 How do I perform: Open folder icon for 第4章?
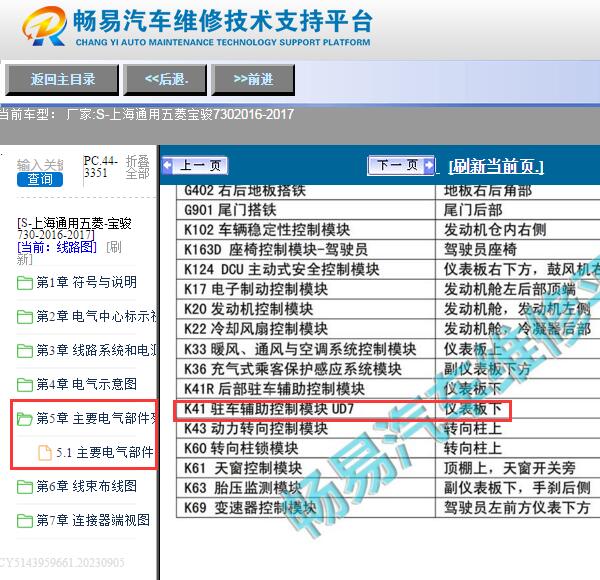tap(25, 384)
